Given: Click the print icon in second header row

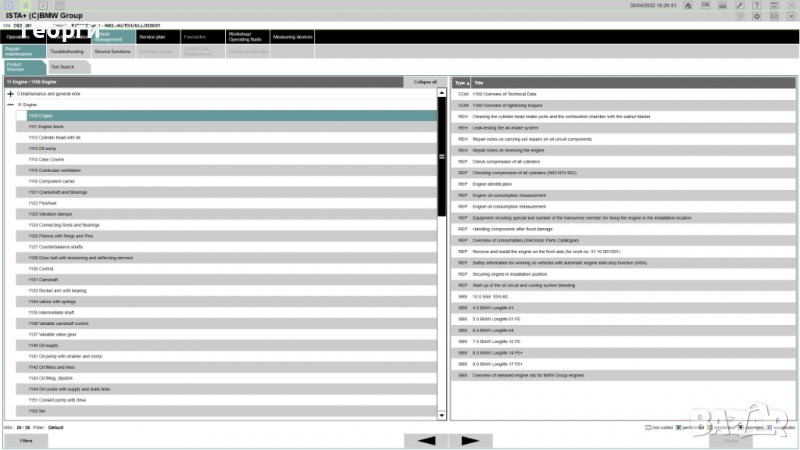Looking at the screenshot, I should tap(774, 16).
